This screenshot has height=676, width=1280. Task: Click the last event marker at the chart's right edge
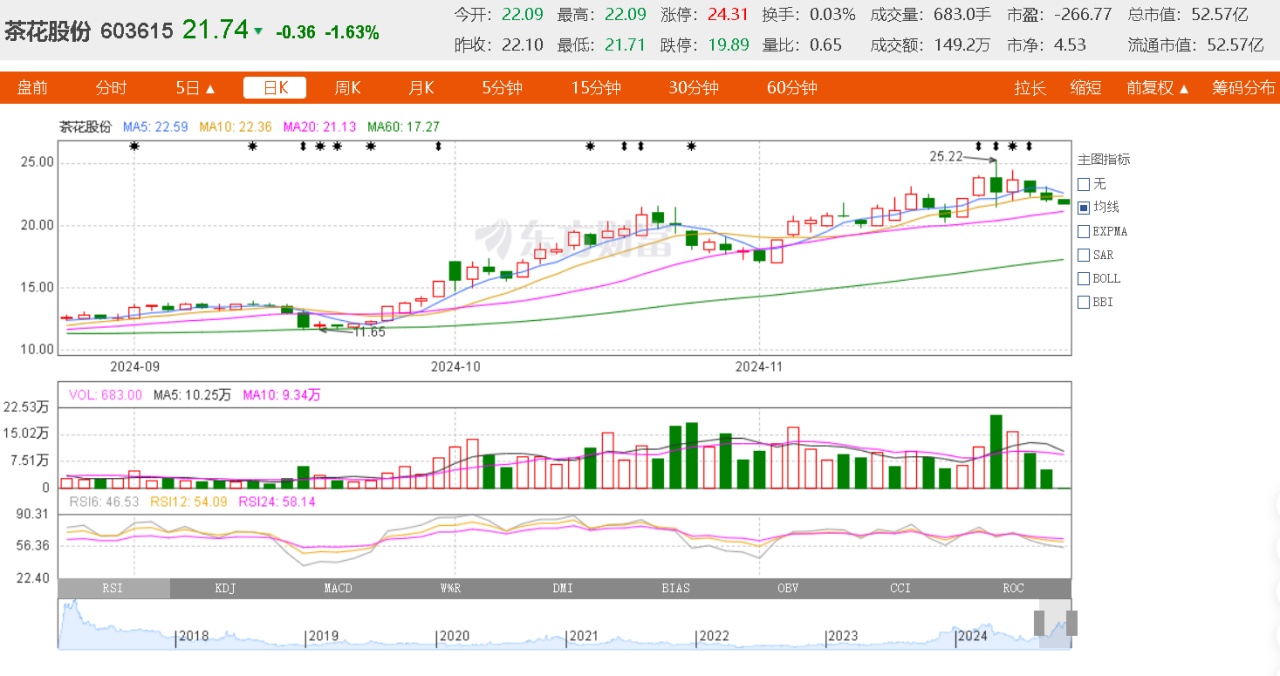tap(1029, 146)
